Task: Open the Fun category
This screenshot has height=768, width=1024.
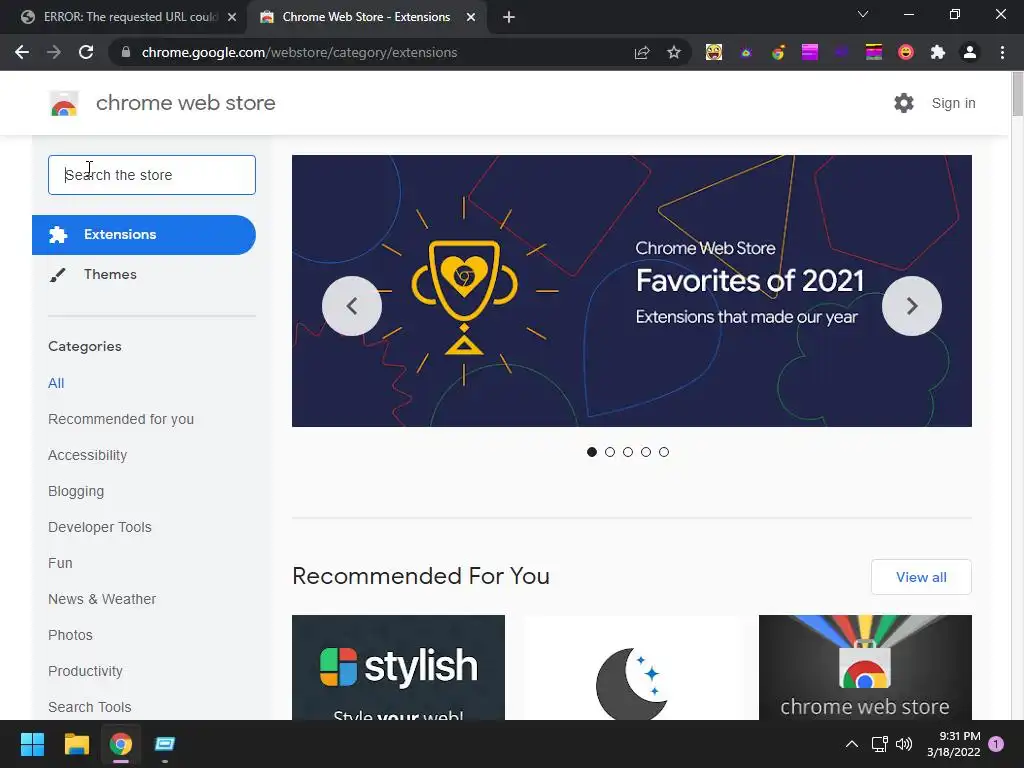Action: (x=60, y=563)
